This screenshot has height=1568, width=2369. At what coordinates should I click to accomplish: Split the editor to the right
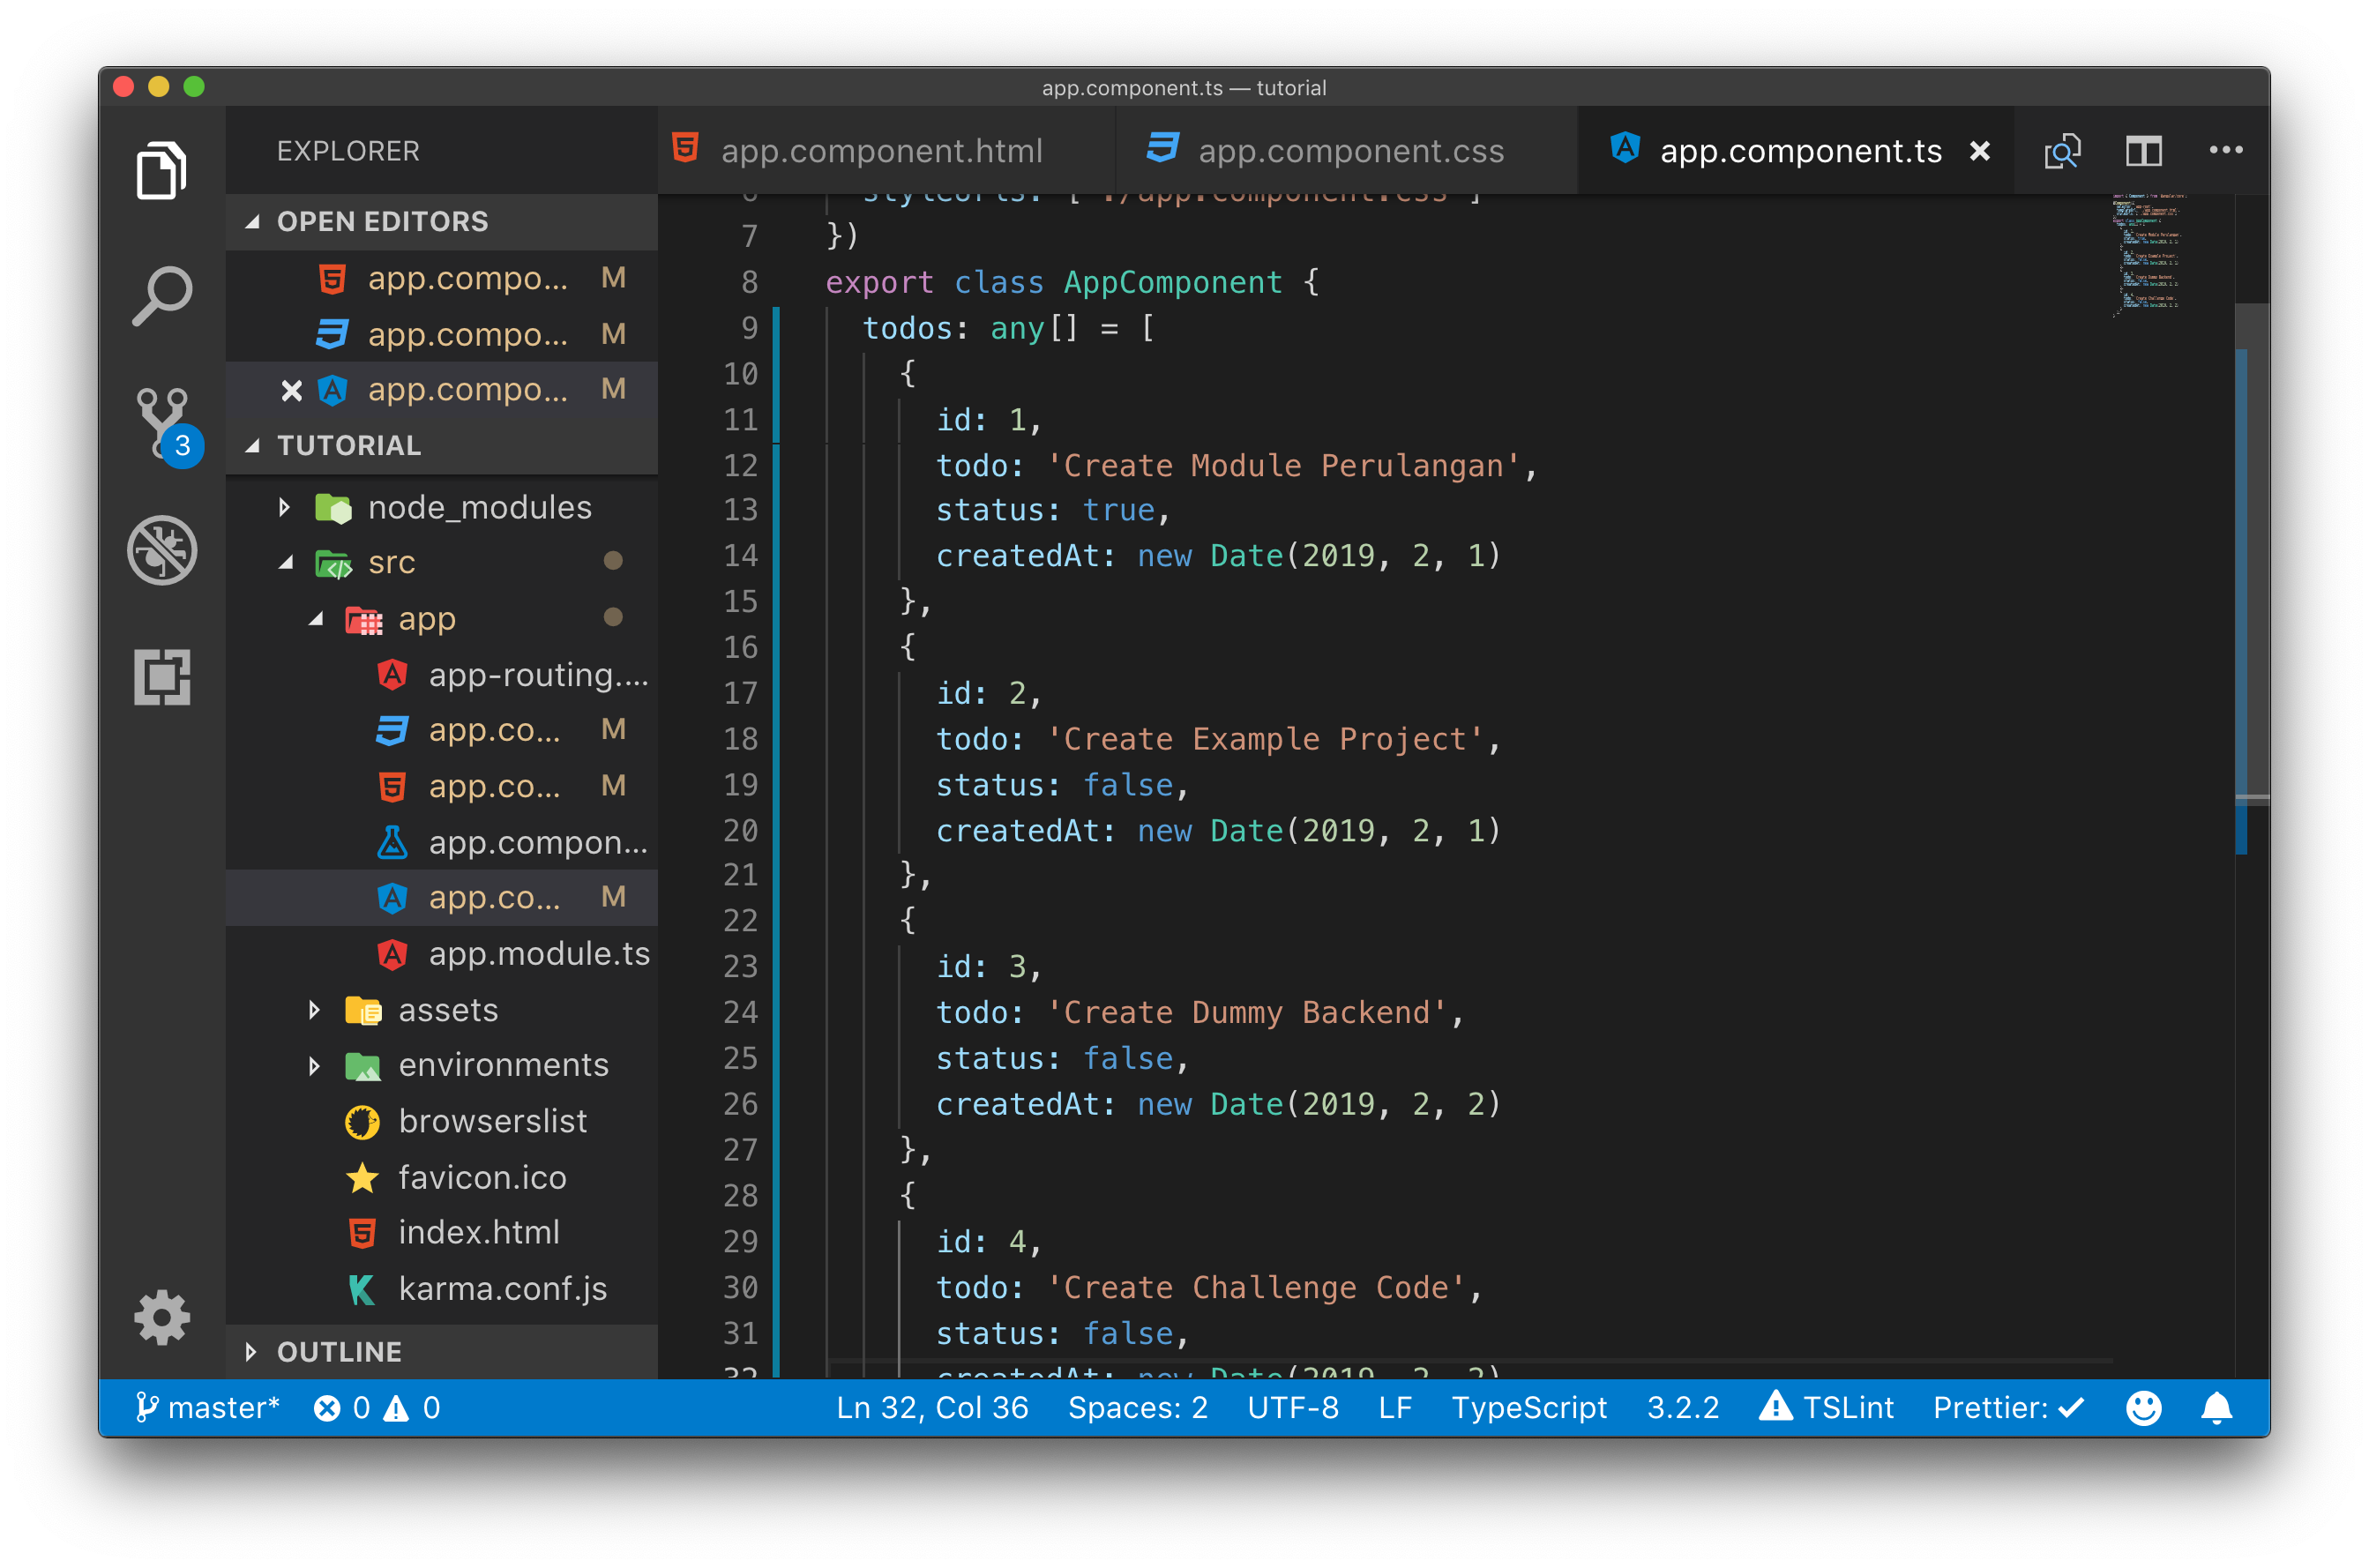click(x=2143, y=151)
